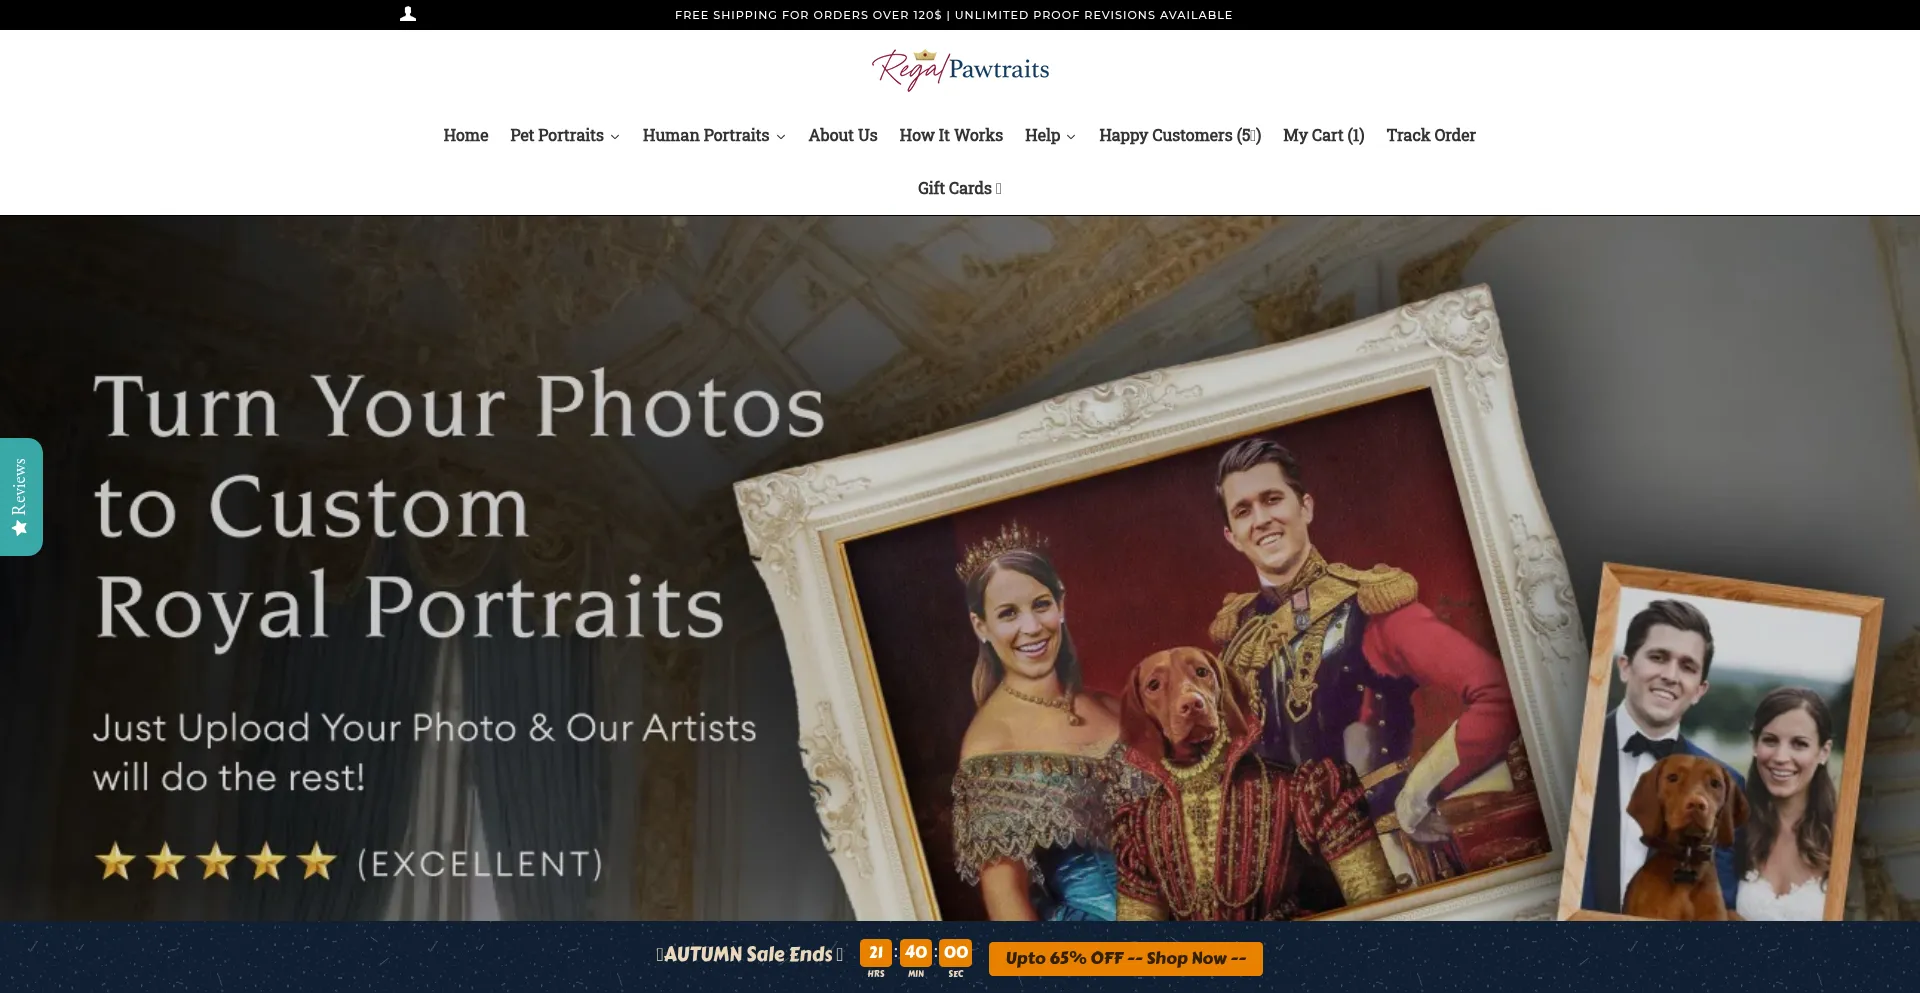The image size is (1920, 993).
Task: Expand the Human Portraits dropdown
Action: click(714, 135)
